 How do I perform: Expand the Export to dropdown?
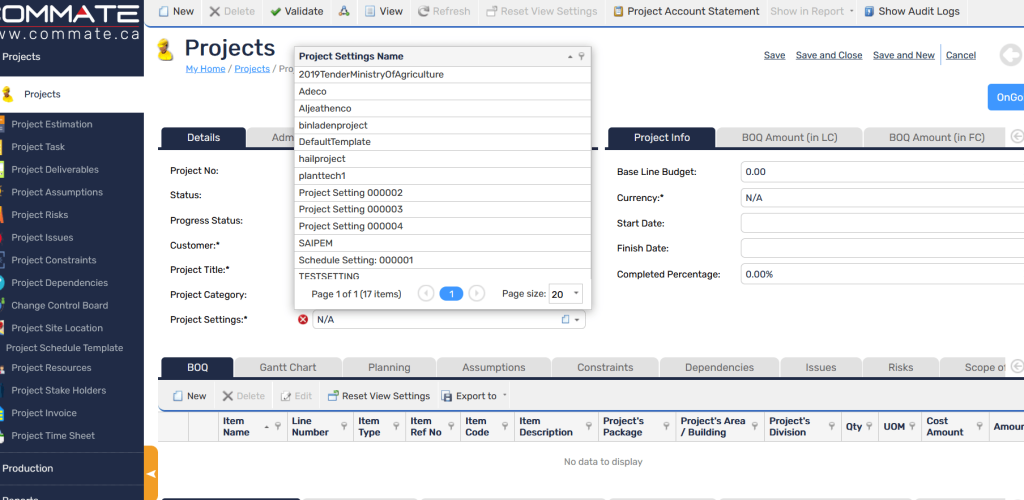pos(504,396)
